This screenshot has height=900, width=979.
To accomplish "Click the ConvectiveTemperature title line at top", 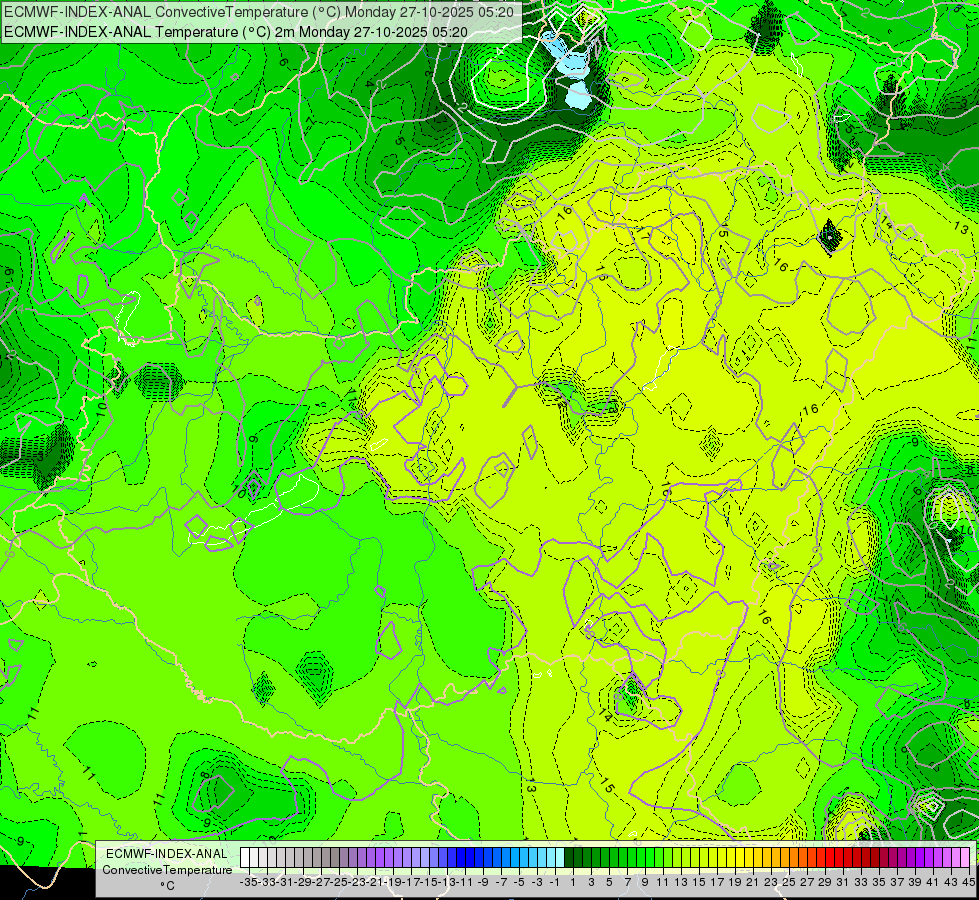I will click(x=259, y=12).
